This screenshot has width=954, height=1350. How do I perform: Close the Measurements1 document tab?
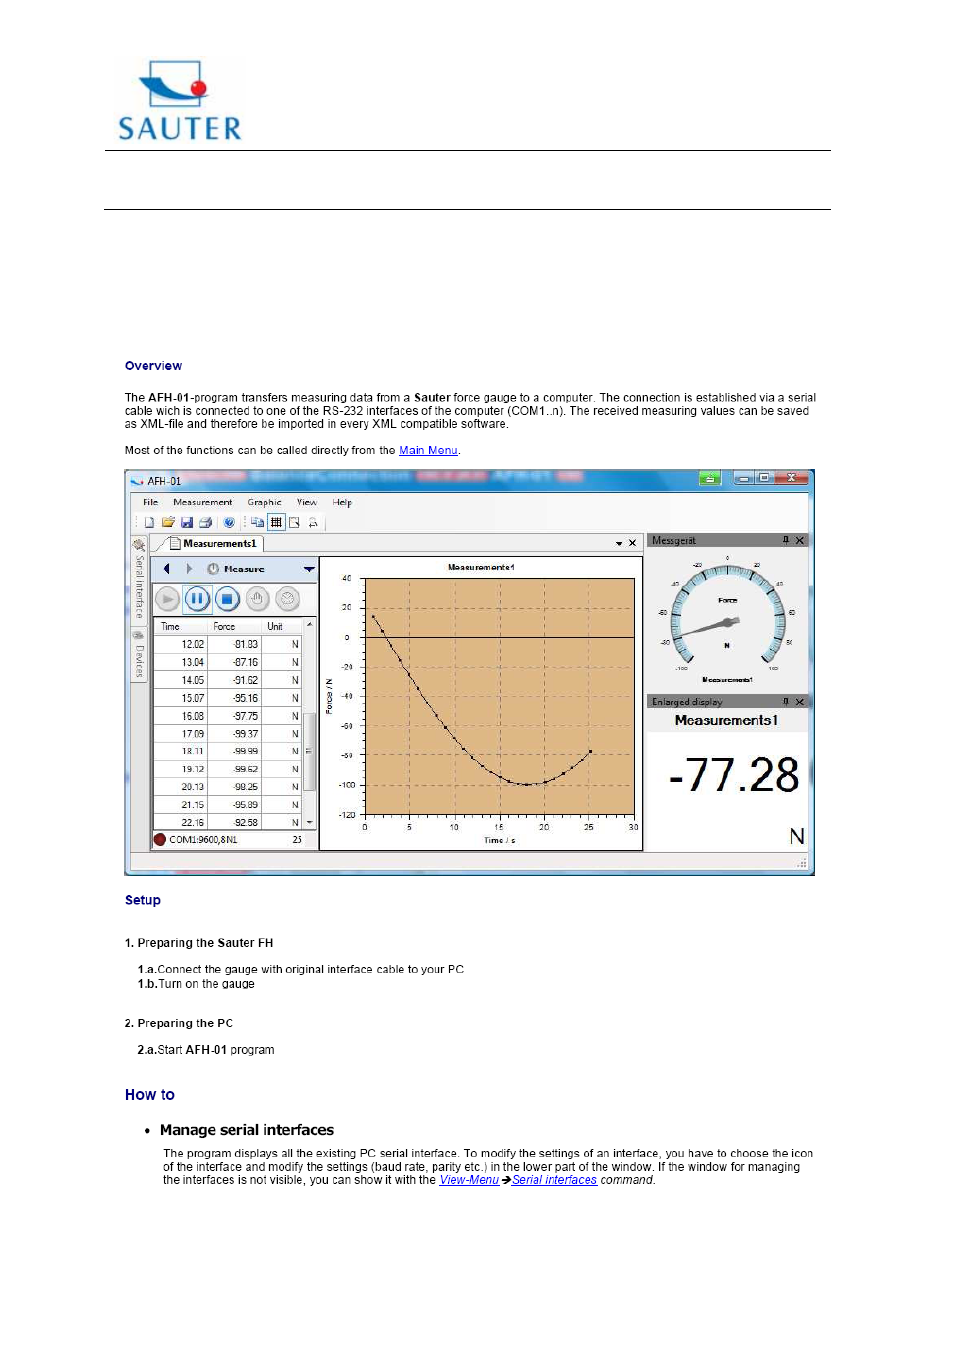632,543
